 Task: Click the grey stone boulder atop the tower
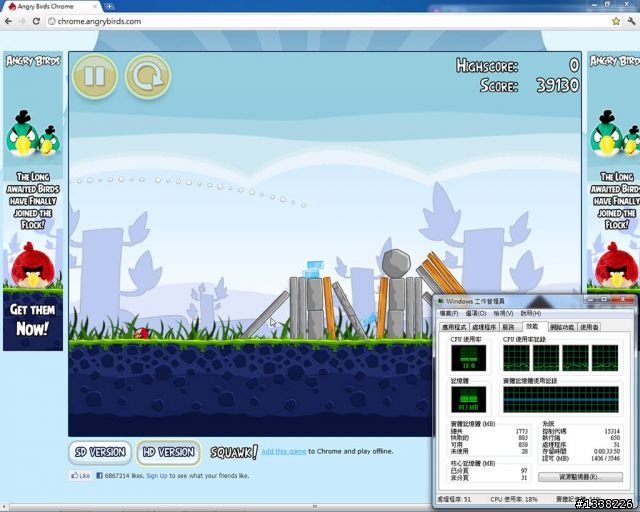pyautogui.click(x=396, y=263)
